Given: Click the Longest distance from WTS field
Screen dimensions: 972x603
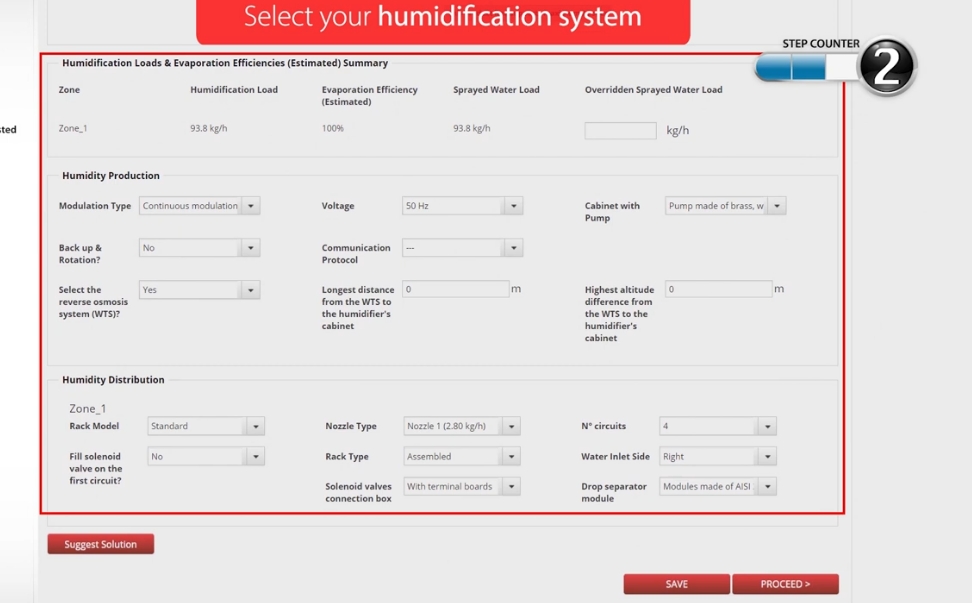Looking at the screenshot, I should coord(456,289).
